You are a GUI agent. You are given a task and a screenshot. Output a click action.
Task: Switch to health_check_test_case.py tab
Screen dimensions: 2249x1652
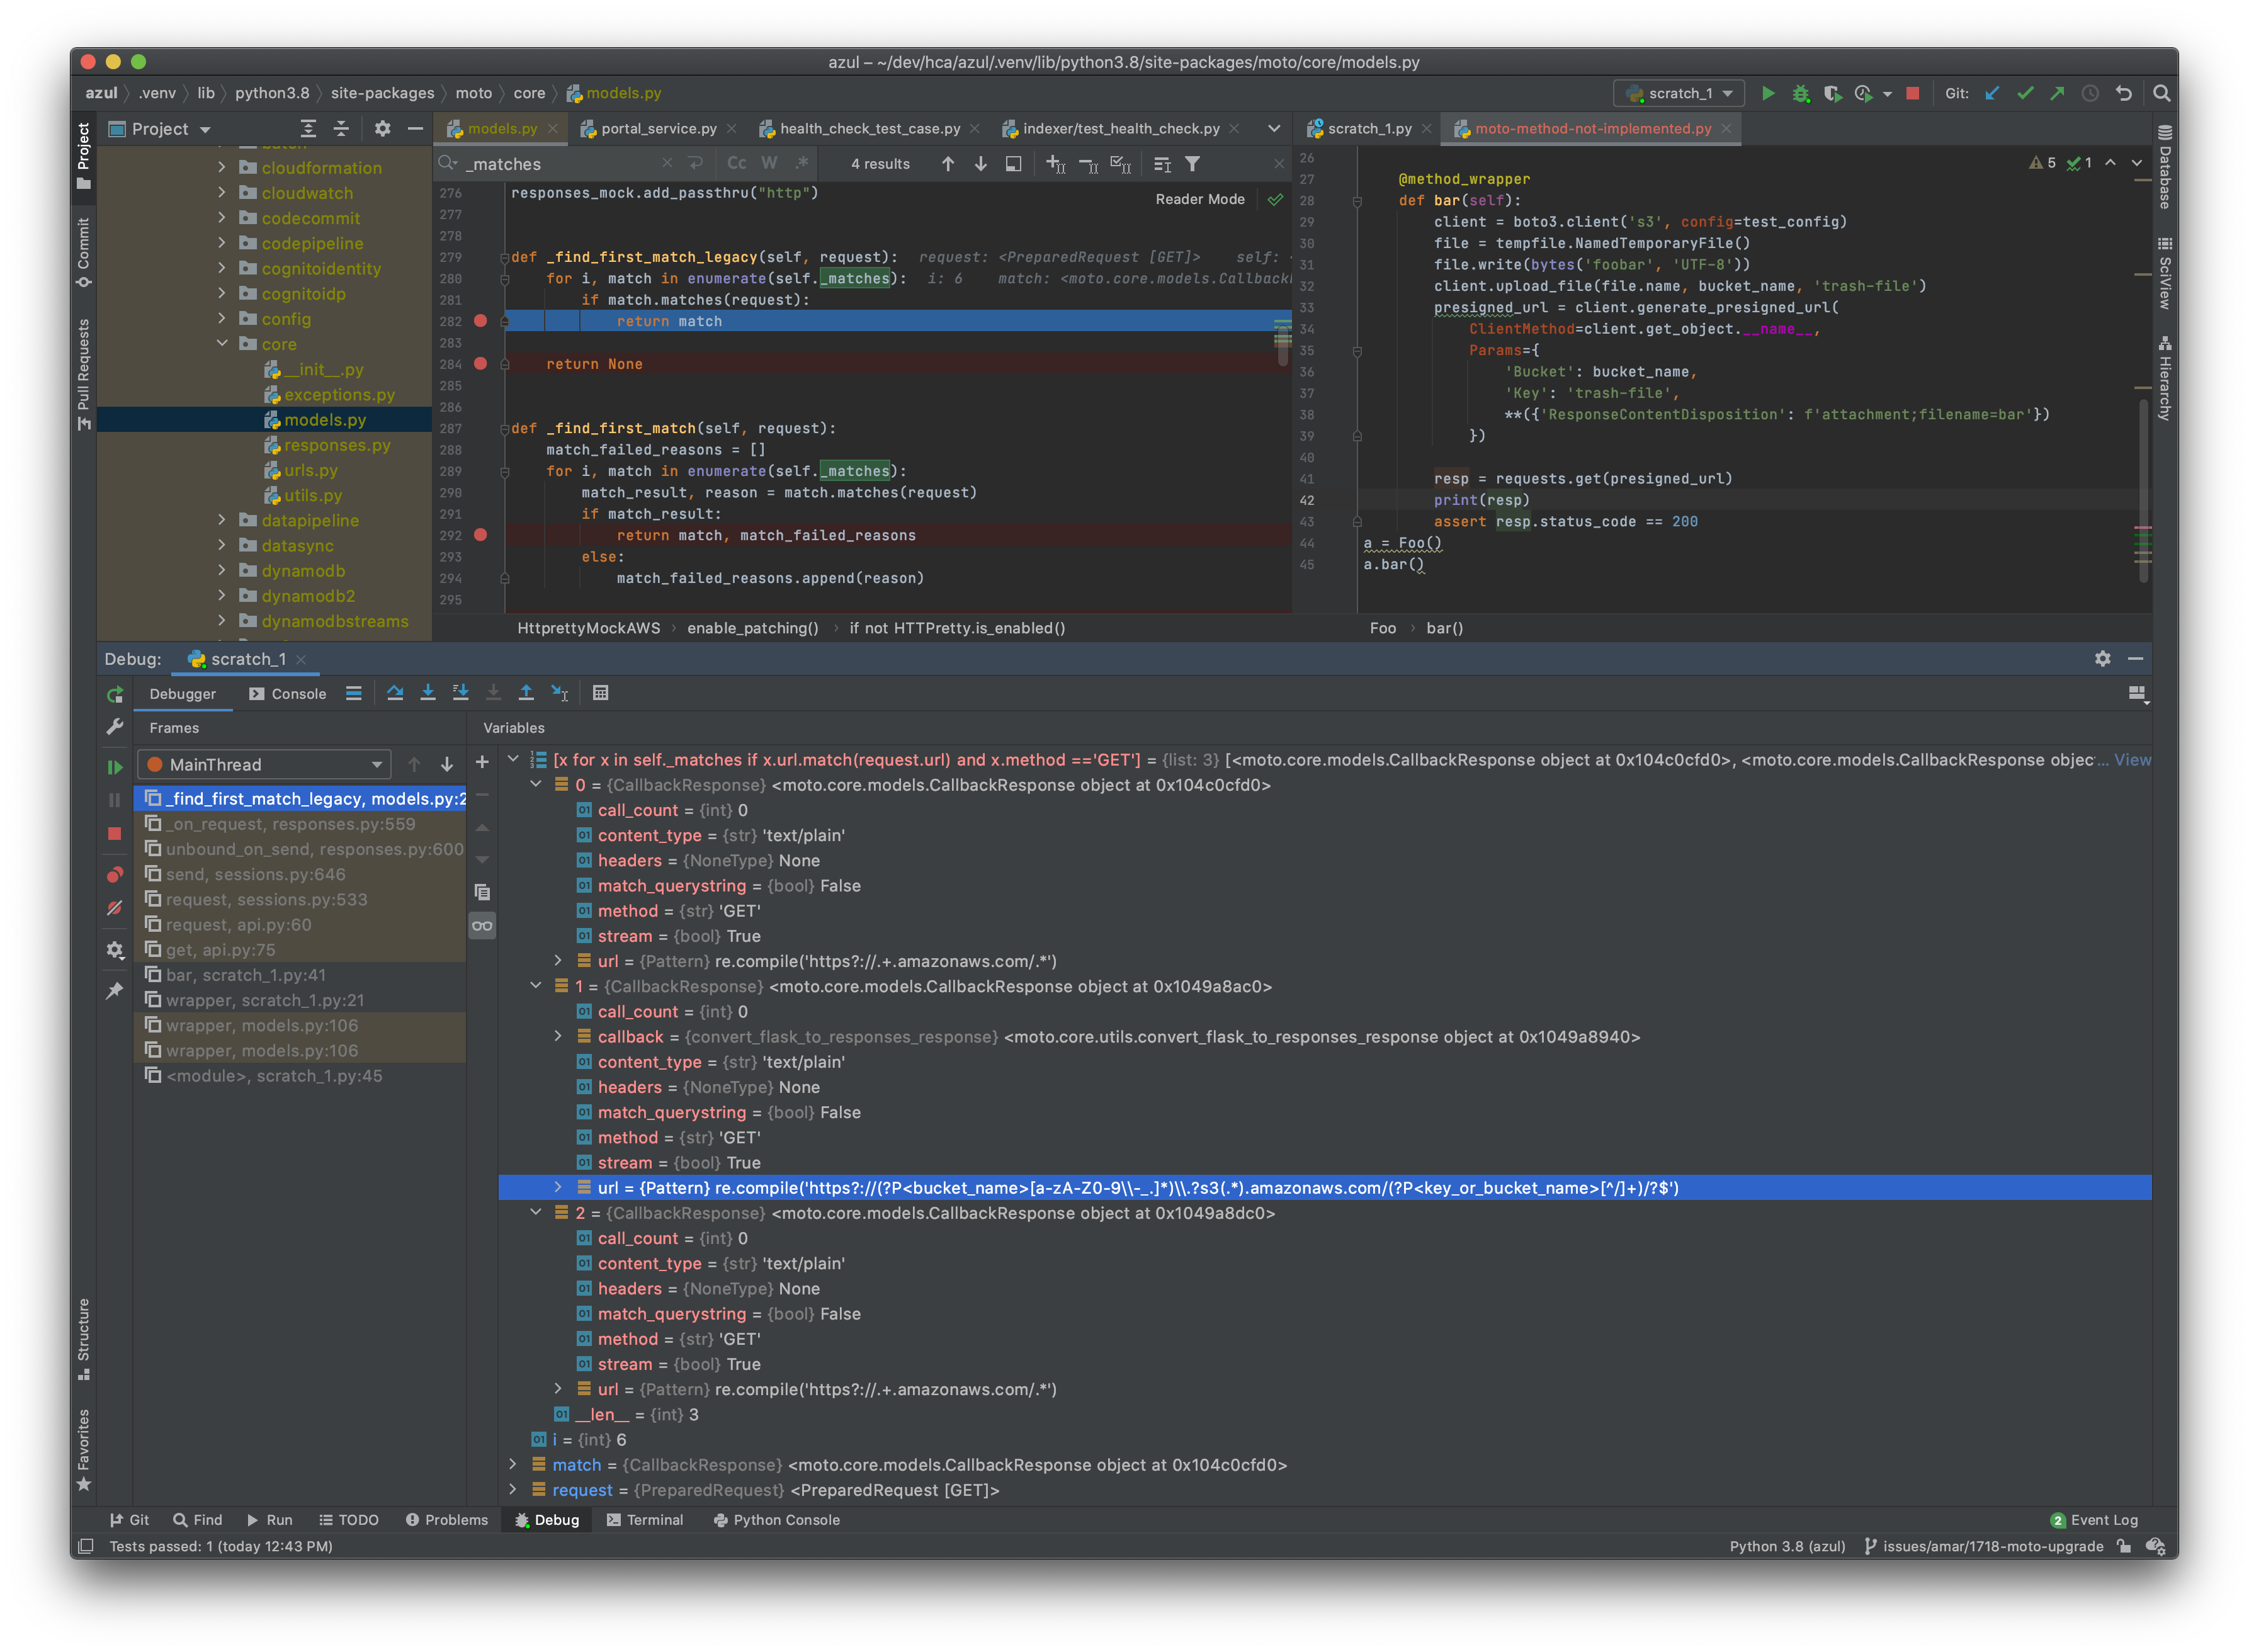[x=869, y=128]
